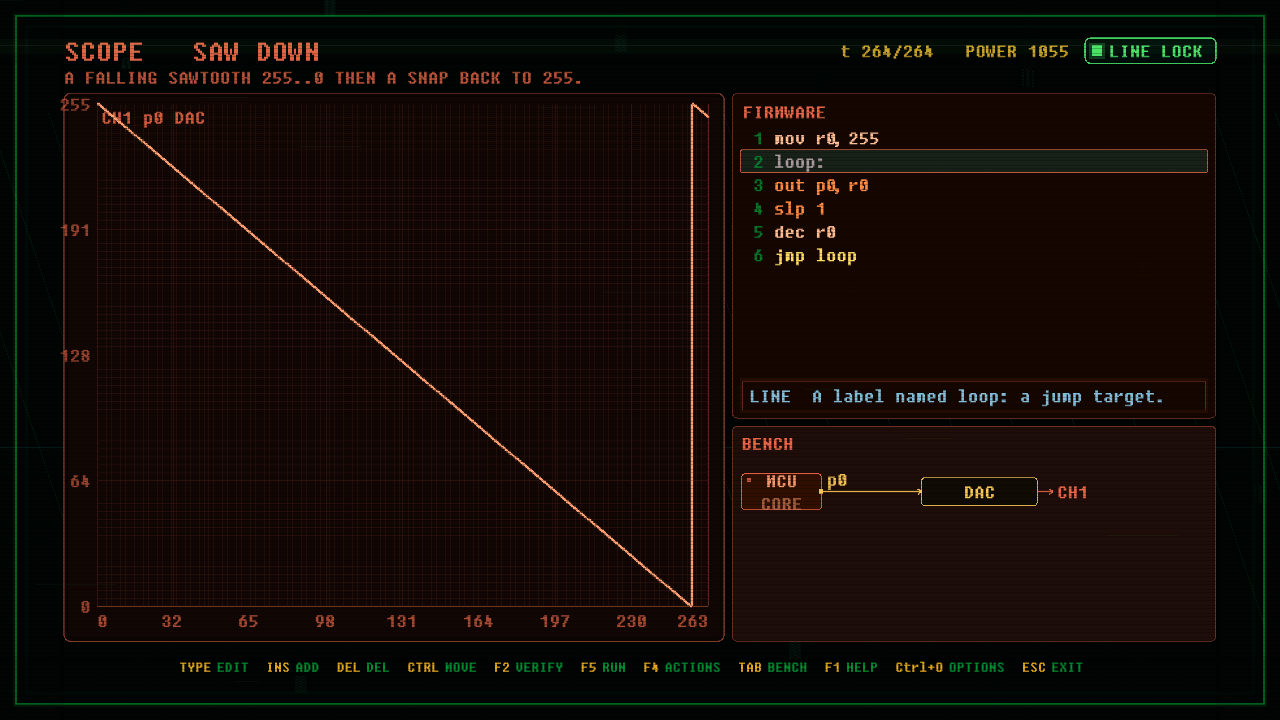
Task: Select firmware line out p0, r0
Action: (973, 186)
